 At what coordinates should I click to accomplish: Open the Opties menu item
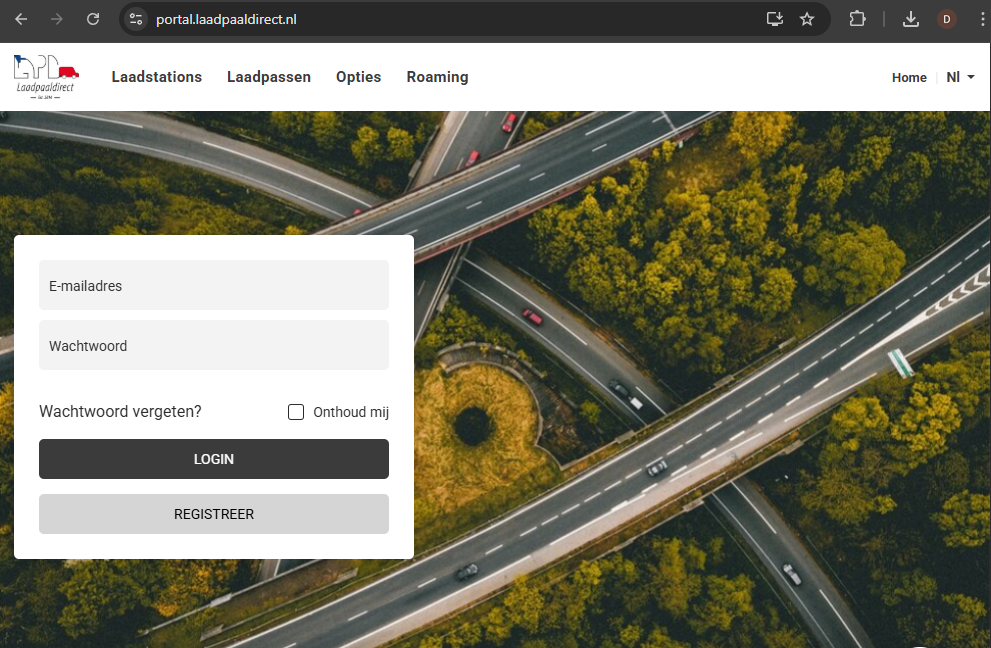(x=358, y=76)
